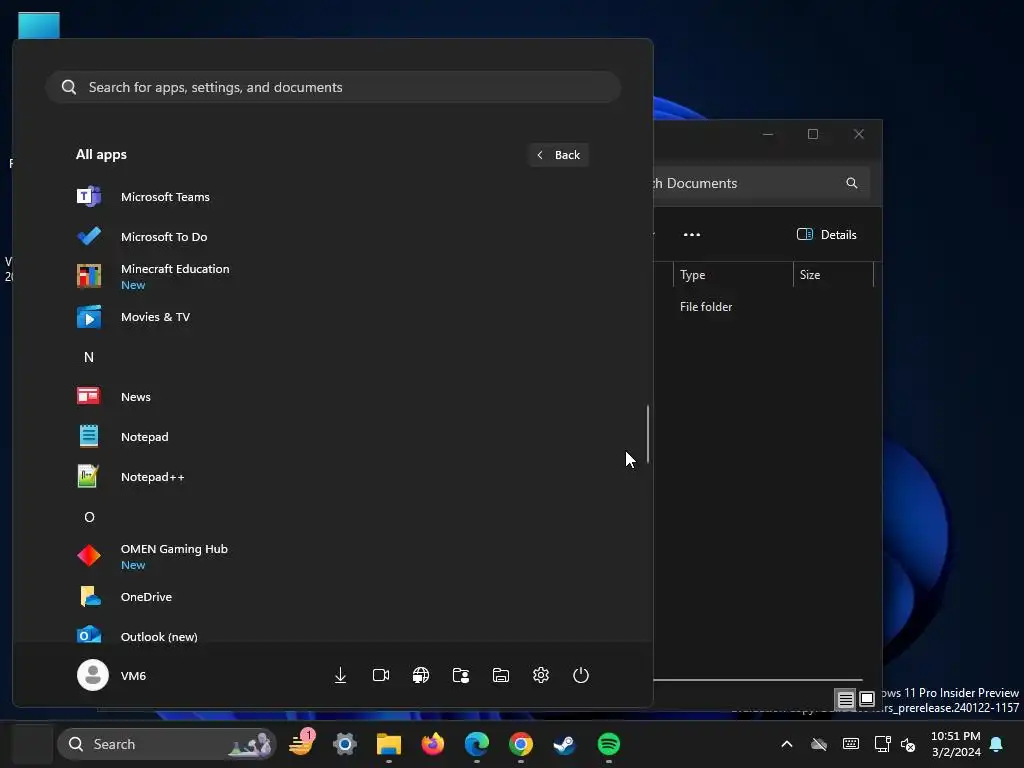Open Microsoft Edge from the taskbar

coord(477,744)
